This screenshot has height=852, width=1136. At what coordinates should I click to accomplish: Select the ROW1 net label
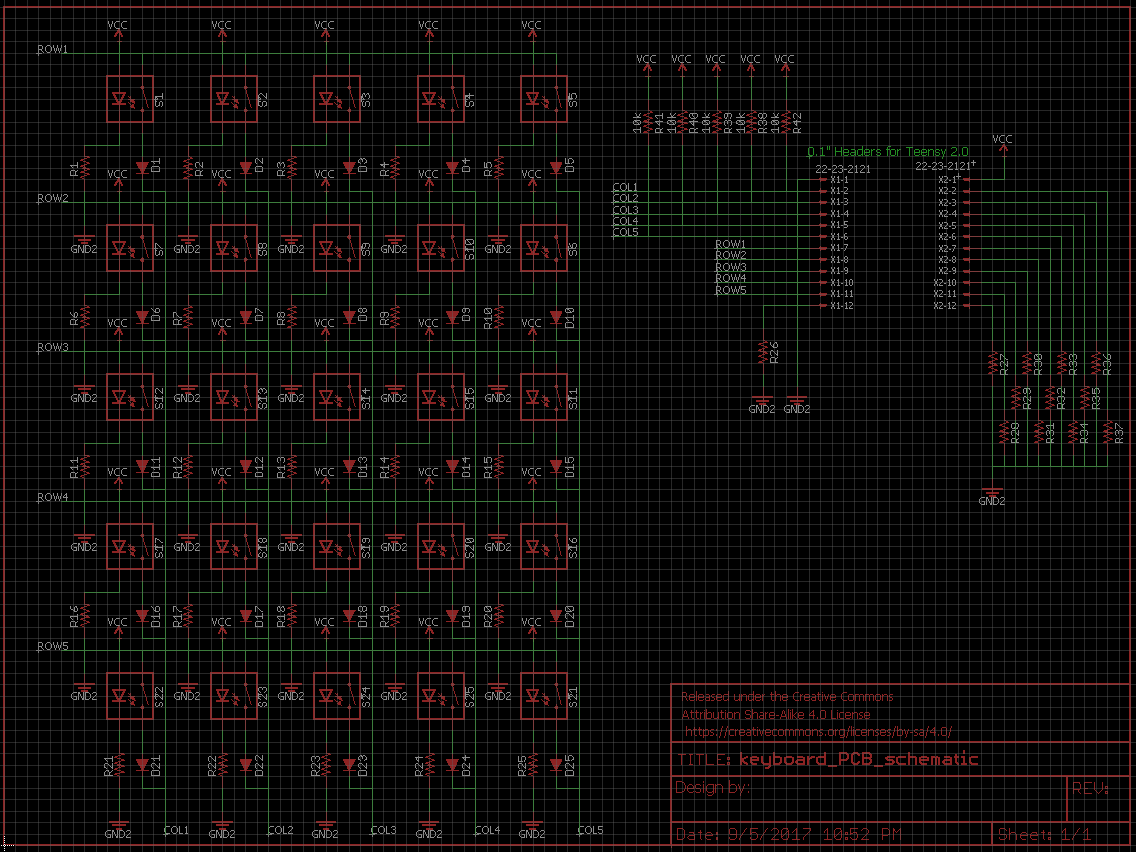click(x=50, y=47)
